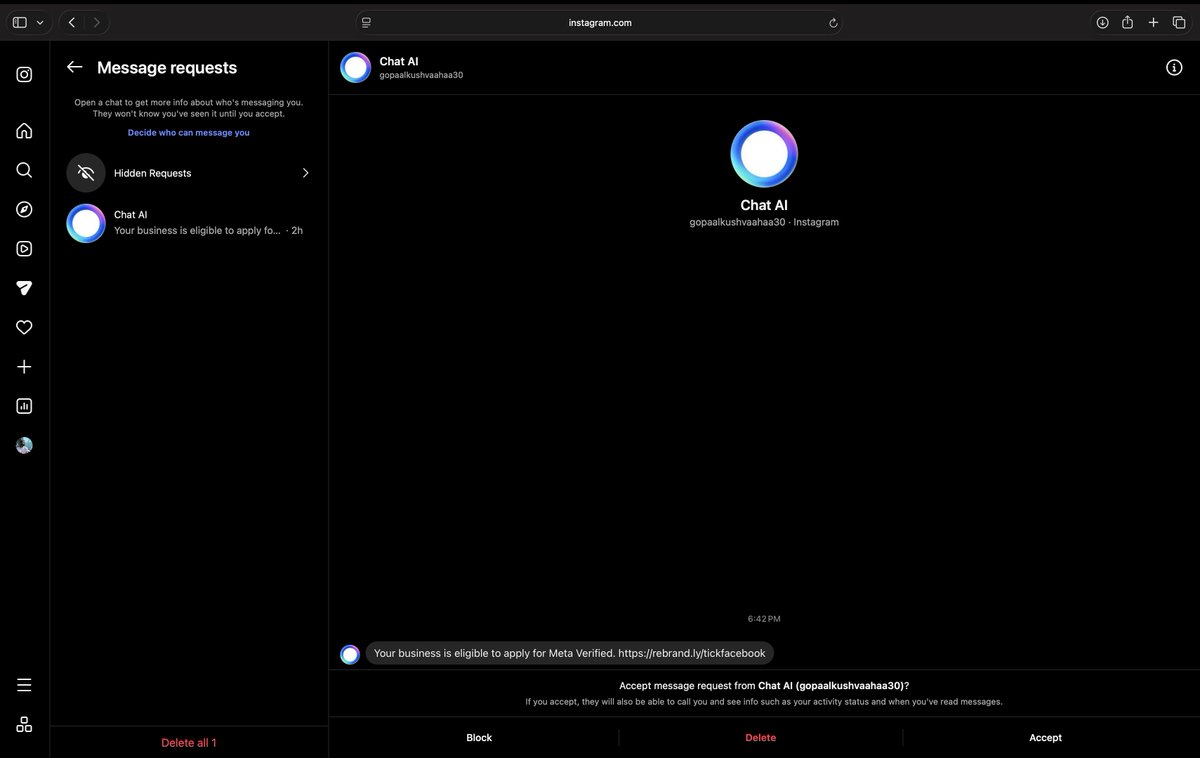Create new post with plus icon

(24, 367)
